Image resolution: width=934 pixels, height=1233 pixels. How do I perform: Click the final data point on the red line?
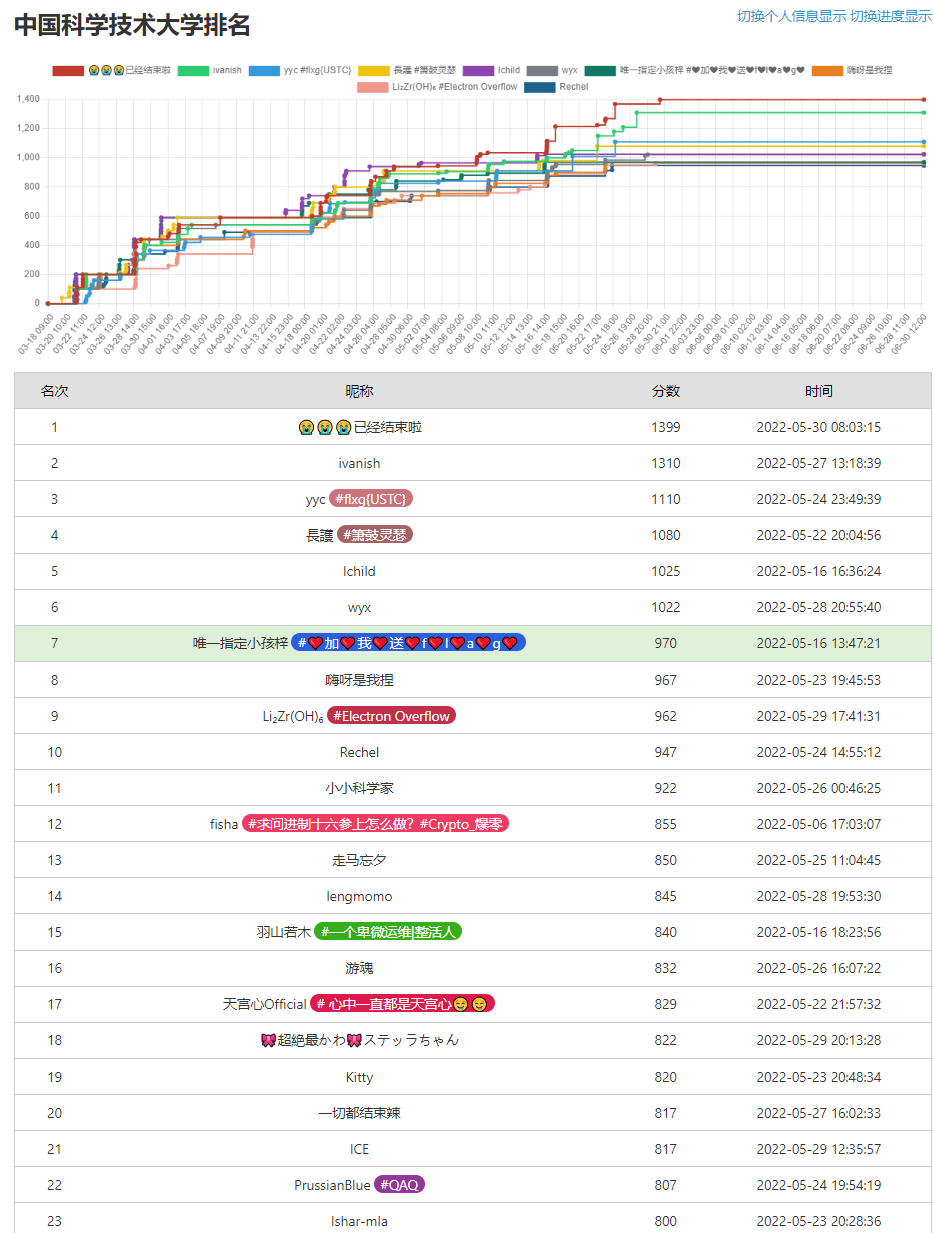tap(923, 100)
